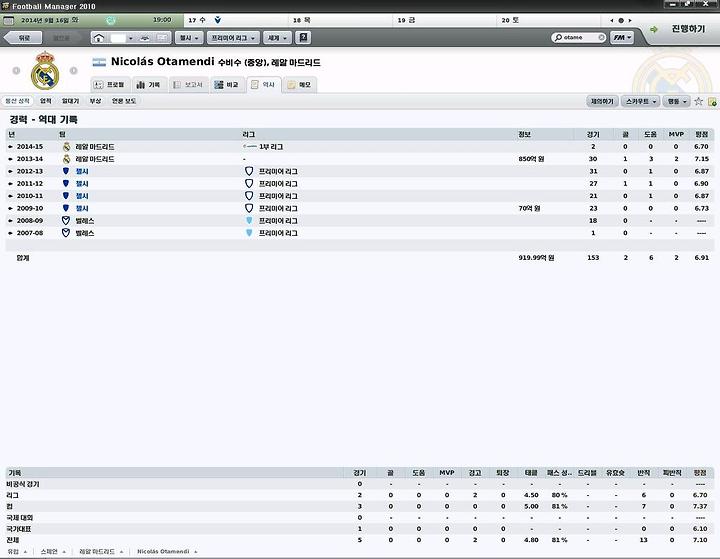Open the 기록 tab with the bar-chart icon
Screen dimensions: 720x559
click(x=148, y=85)
